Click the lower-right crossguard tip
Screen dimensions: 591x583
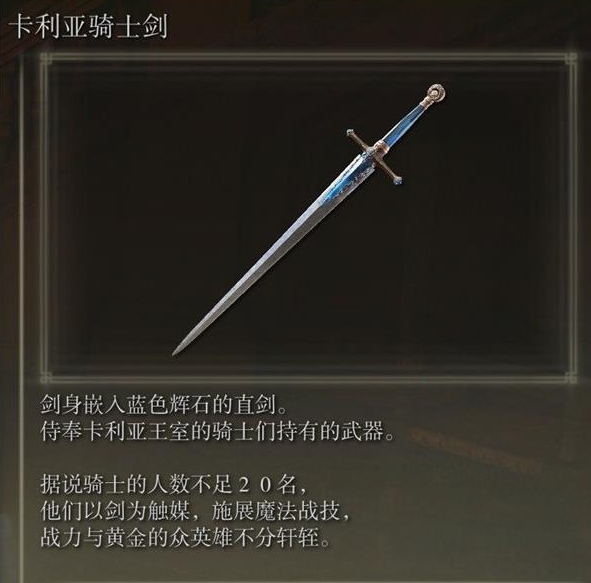[x=398, y=181]
